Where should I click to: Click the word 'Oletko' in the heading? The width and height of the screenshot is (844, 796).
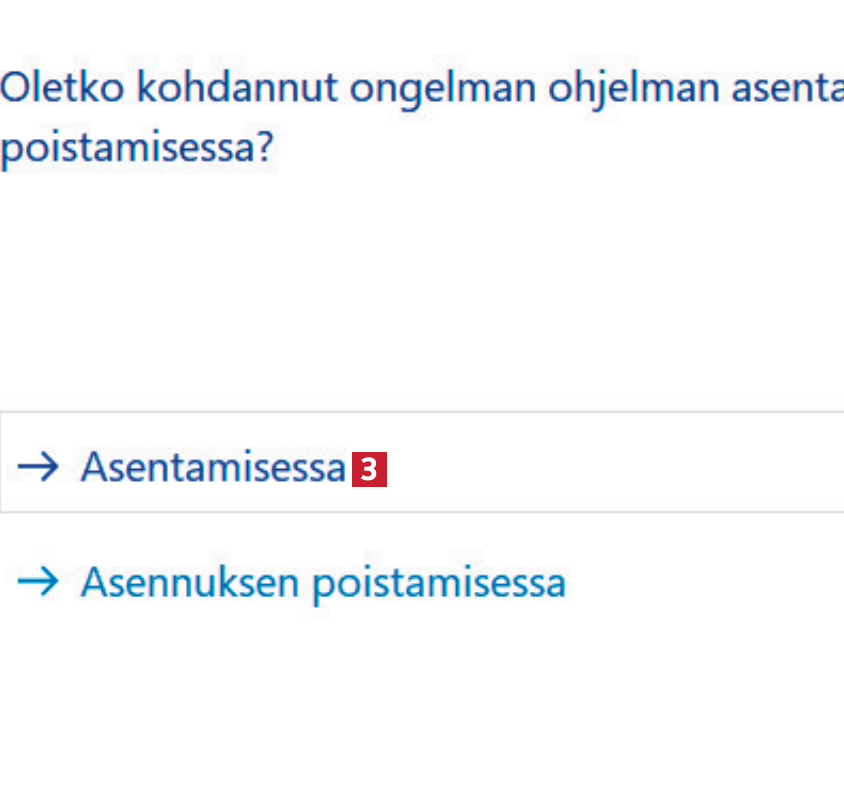(60, 88)
